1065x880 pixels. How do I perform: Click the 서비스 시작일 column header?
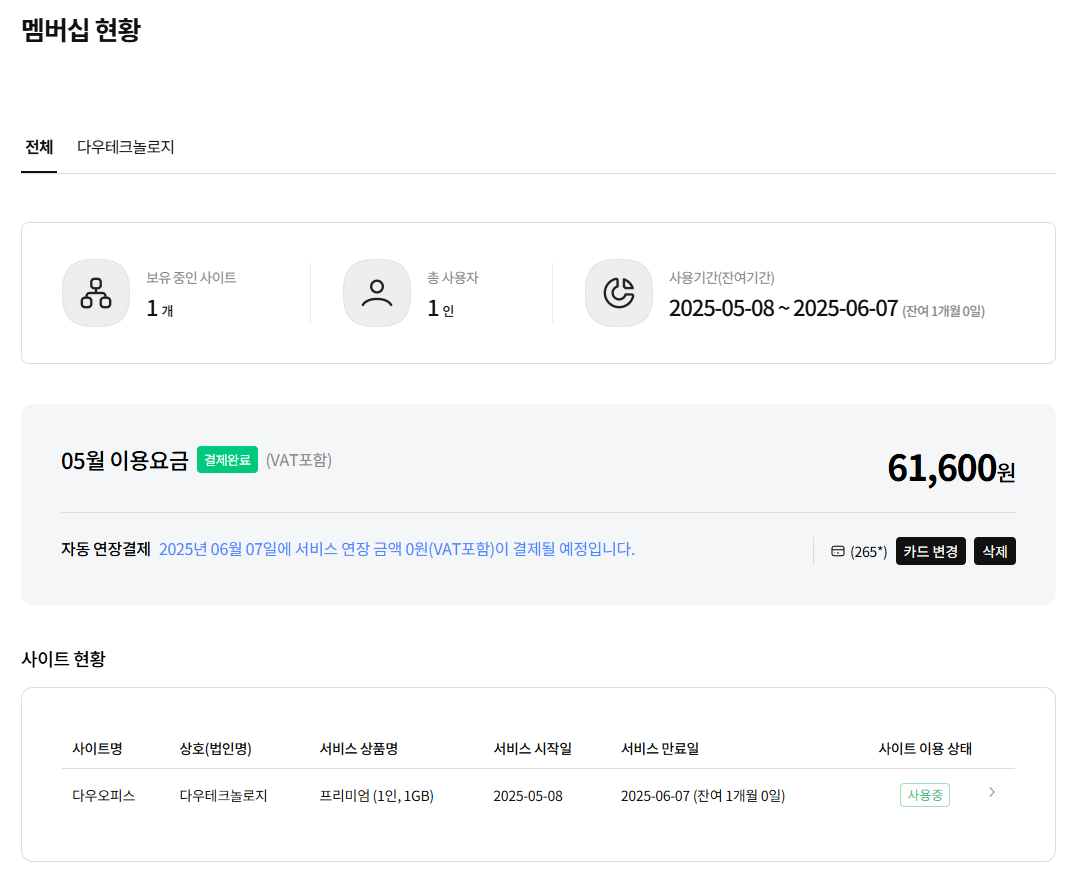532,749
